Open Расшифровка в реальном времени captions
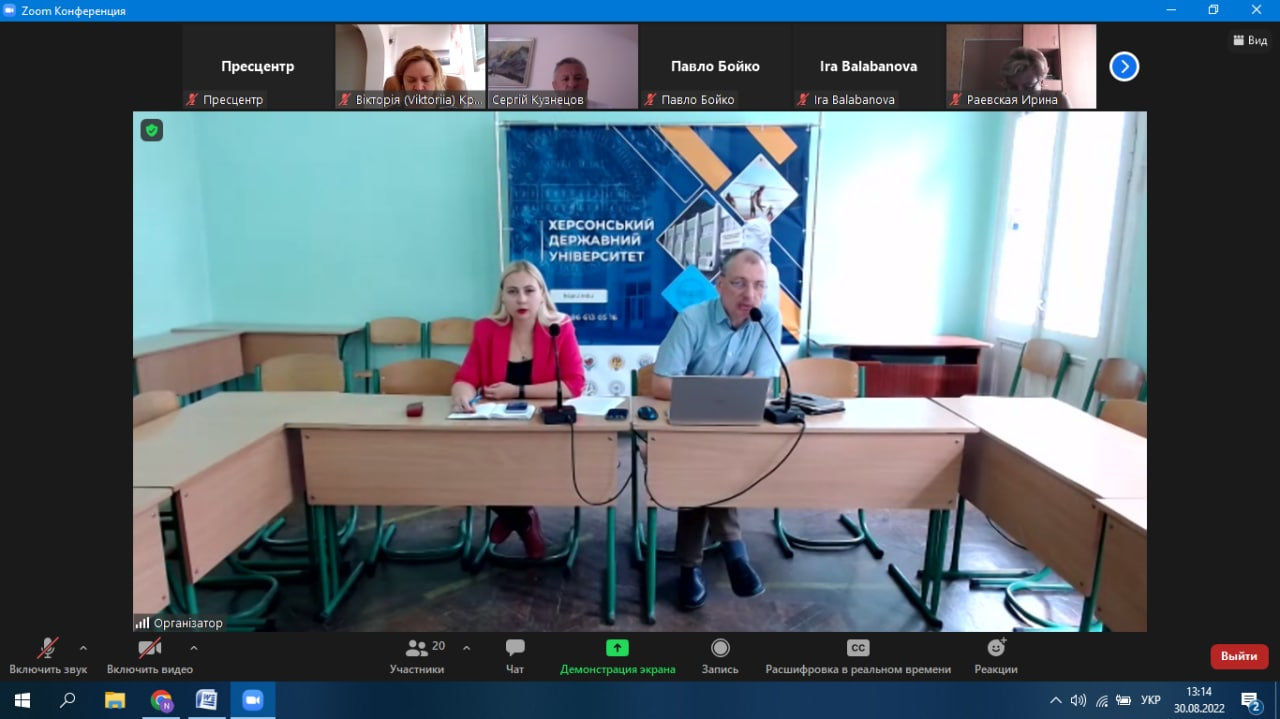The image size is (1280, 719). [x=858, y=655]
